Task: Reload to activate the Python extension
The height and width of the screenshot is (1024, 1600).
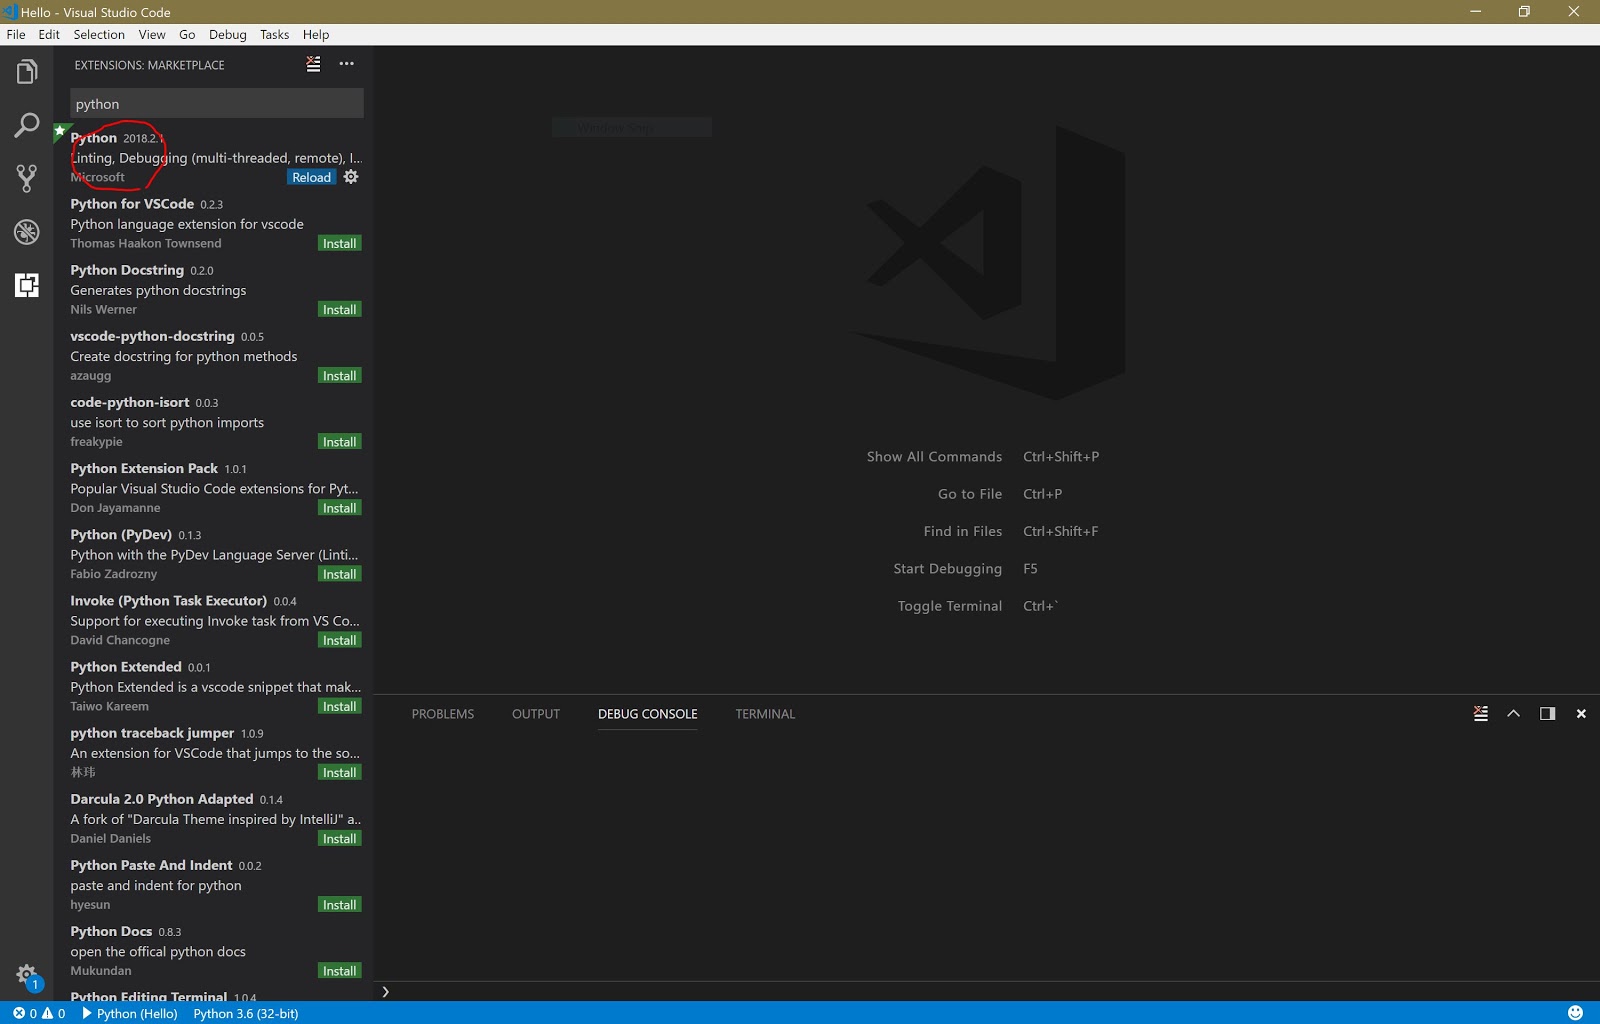Action: [311, 177]
